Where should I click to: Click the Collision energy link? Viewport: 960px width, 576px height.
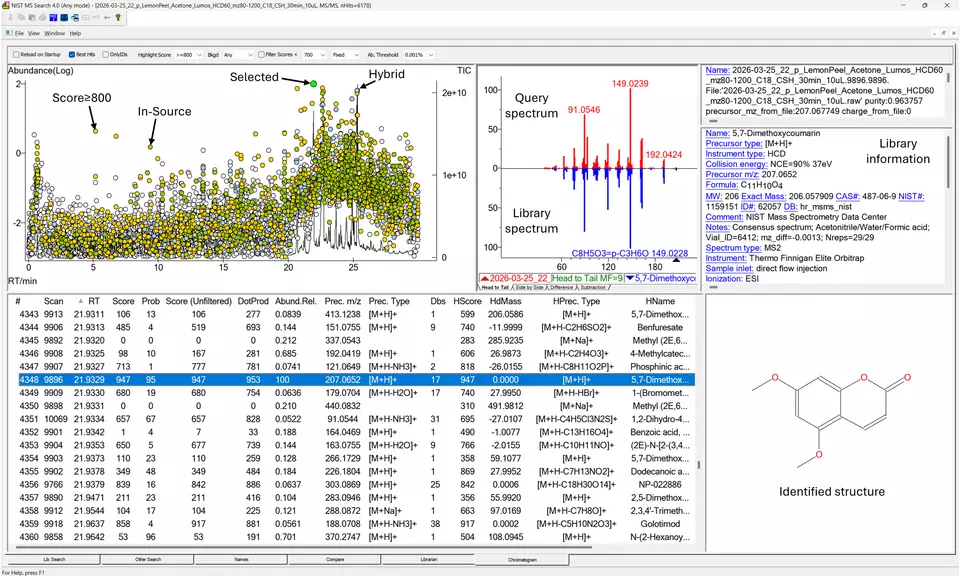click(736, 164)
